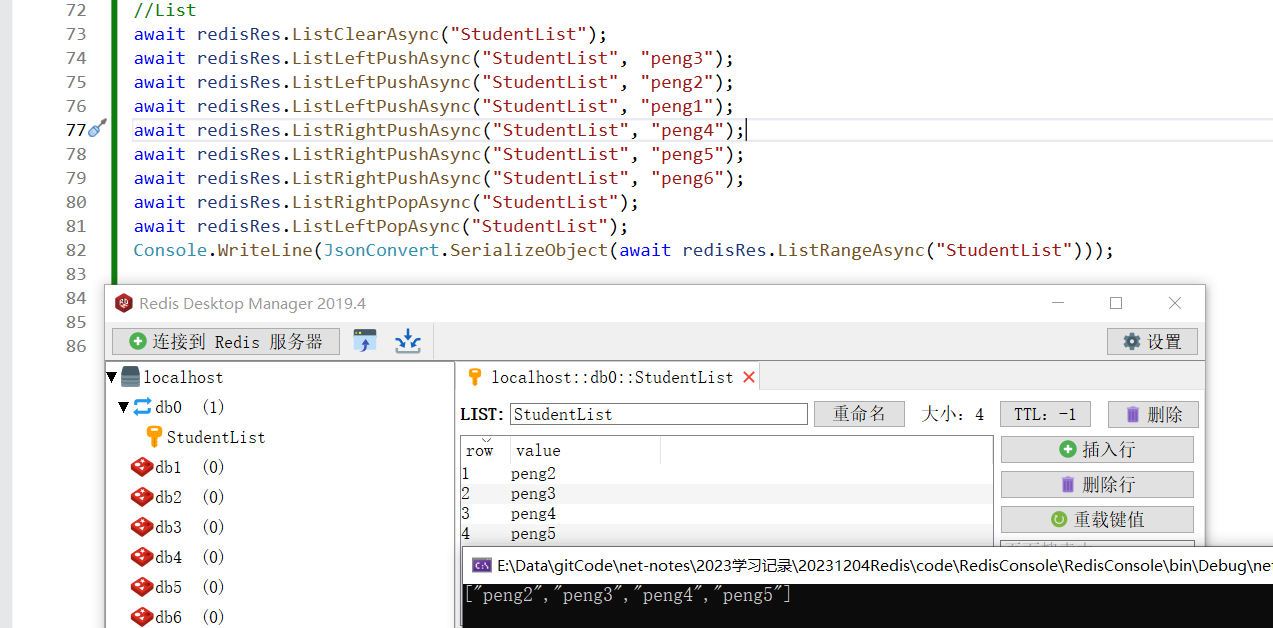Open 设置 settings button
This screenshot has height=628, width=1273.
pyautogui.click(x=1152, y=341)
